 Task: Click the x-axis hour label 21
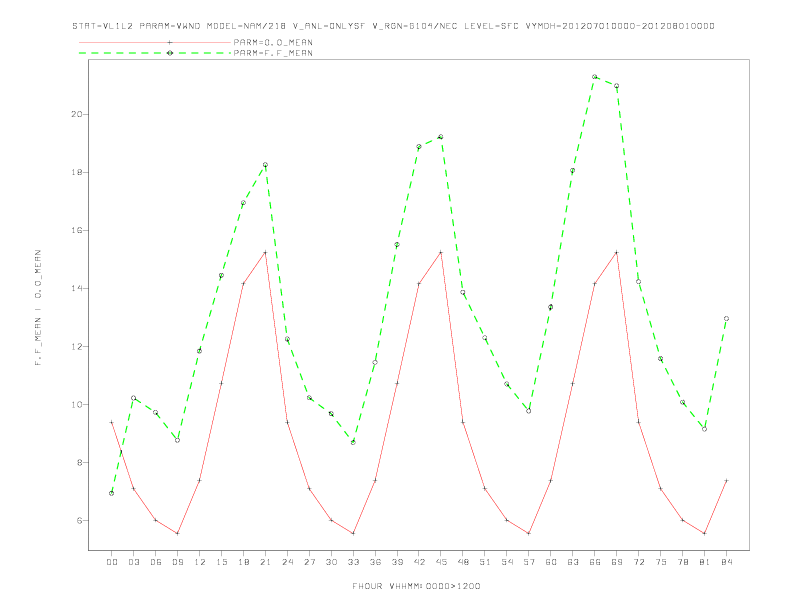coord(265,562)
